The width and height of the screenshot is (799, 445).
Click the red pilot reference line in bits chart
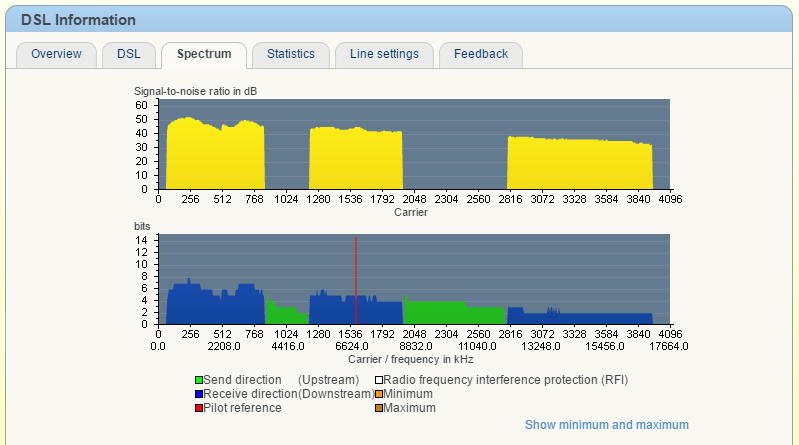(x=356, y=280)
